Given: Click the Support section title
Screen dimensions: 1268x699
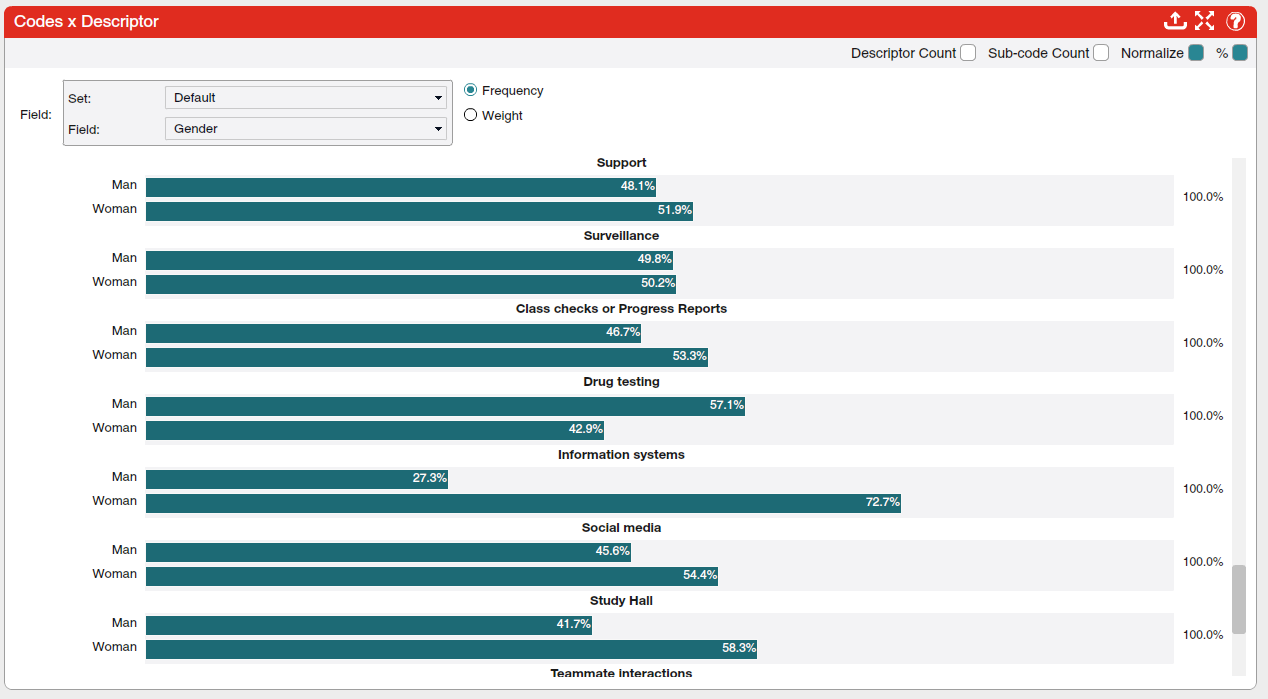Looking at the screenshot, I should (621, 162).
